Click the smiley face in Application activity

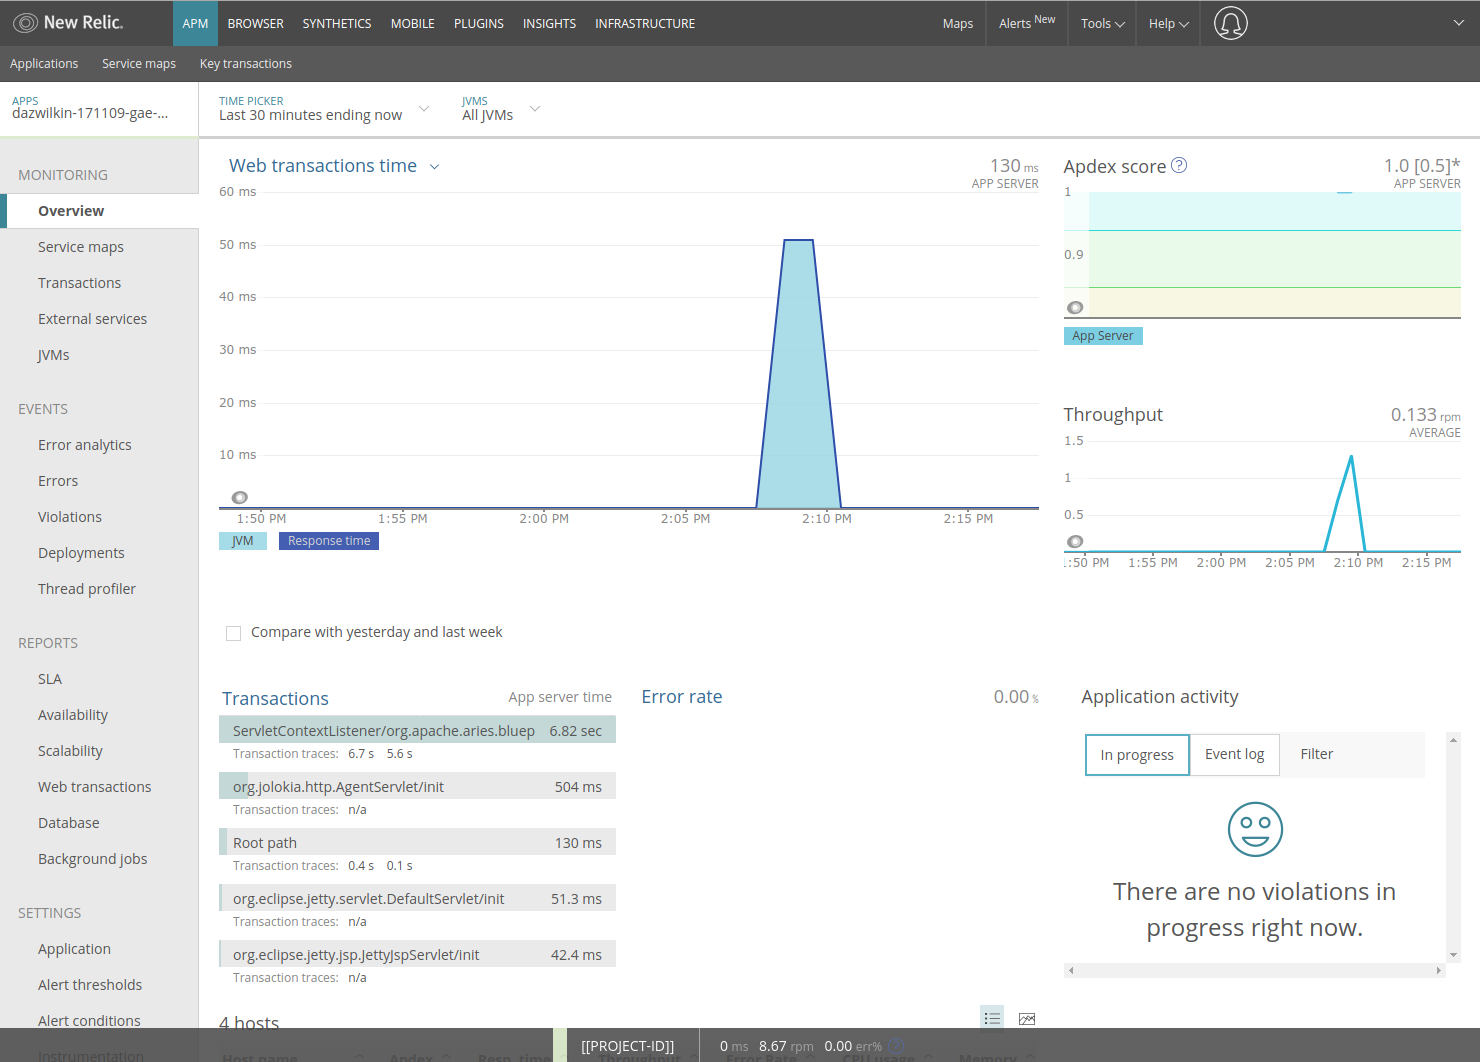(1255, 829)
